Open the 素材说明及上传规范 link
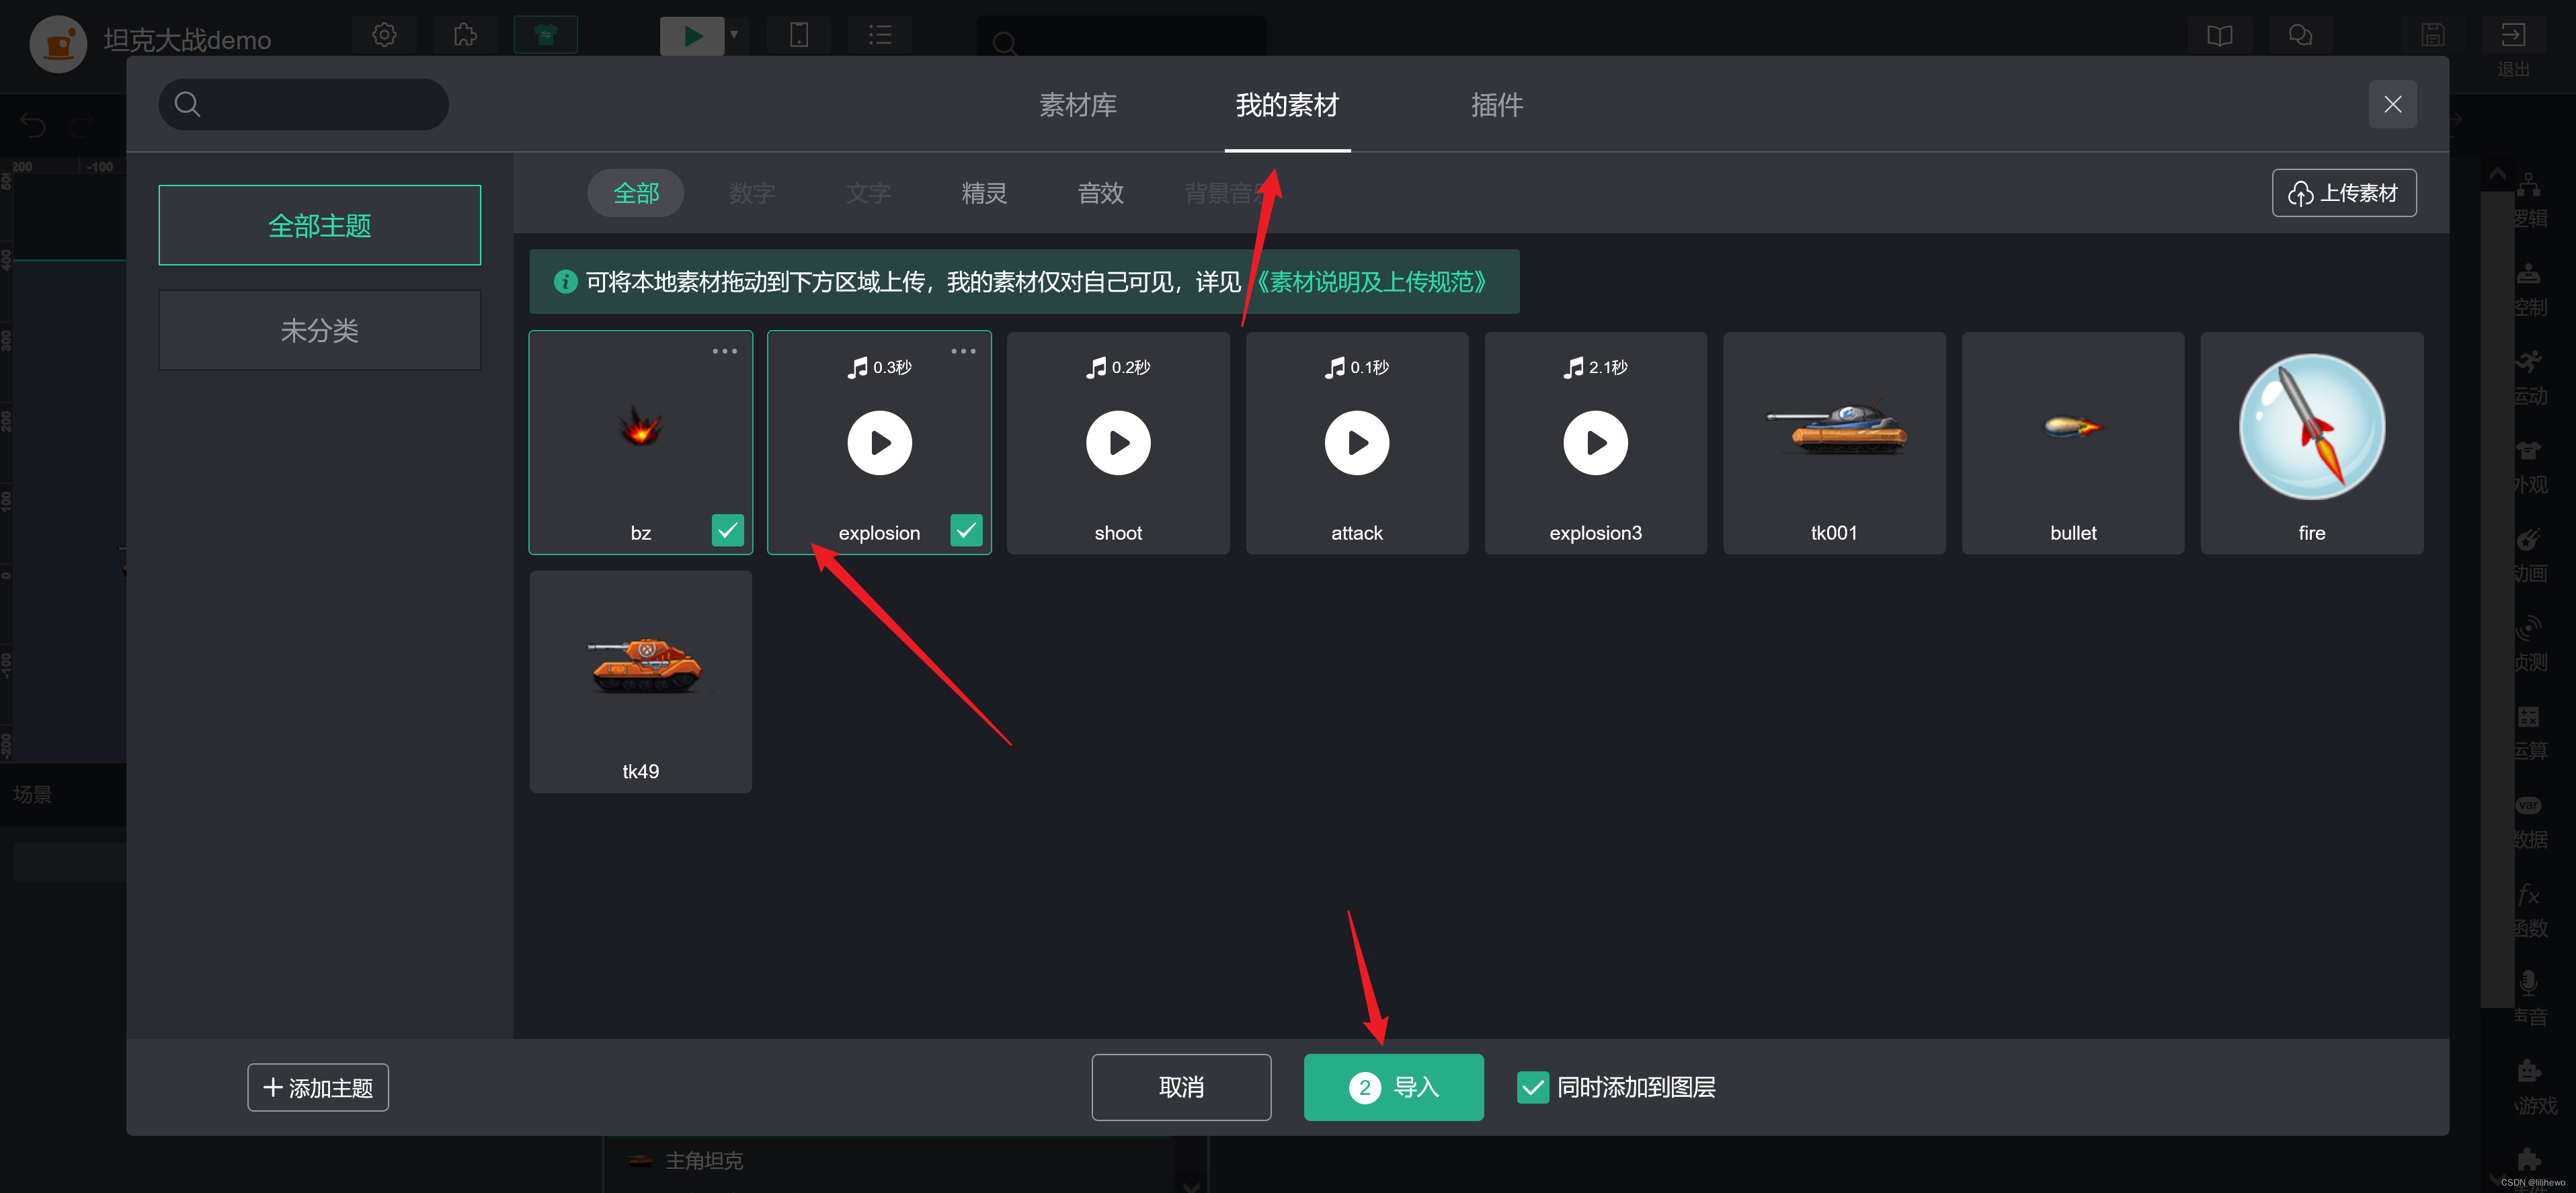 (1371, 282)
